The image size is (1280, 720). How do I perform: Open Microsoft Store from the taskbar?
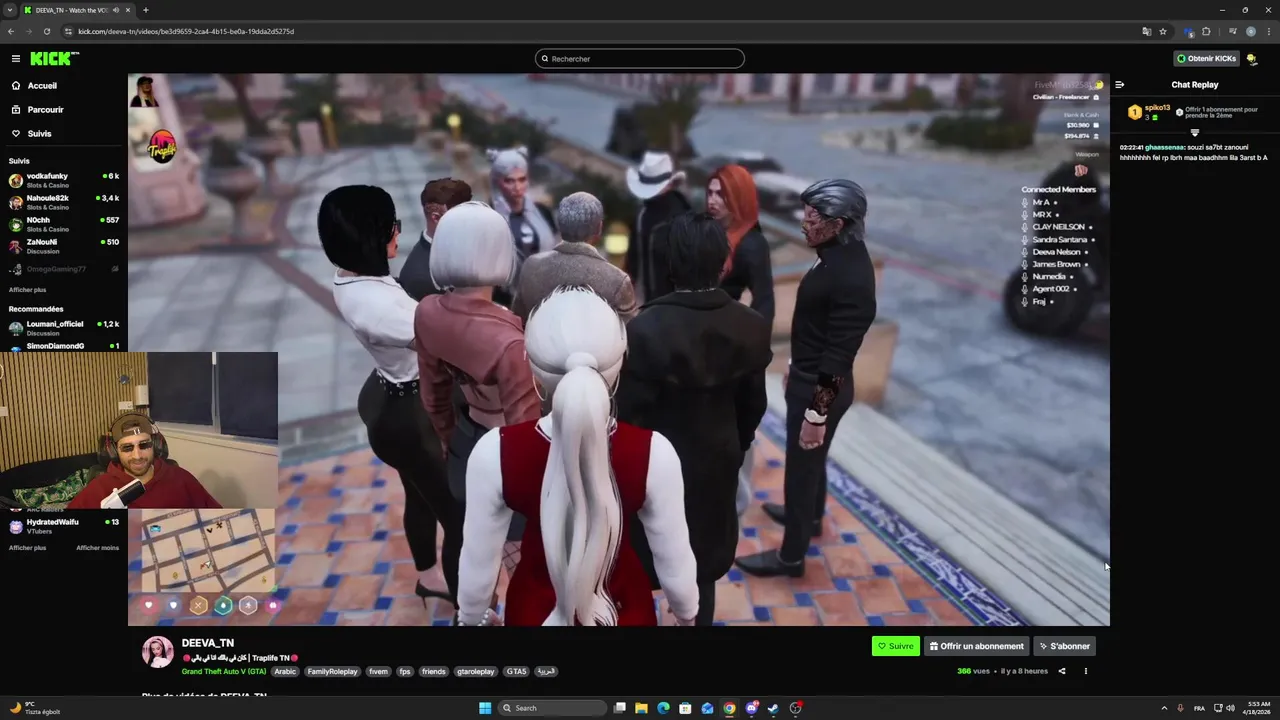685,708
